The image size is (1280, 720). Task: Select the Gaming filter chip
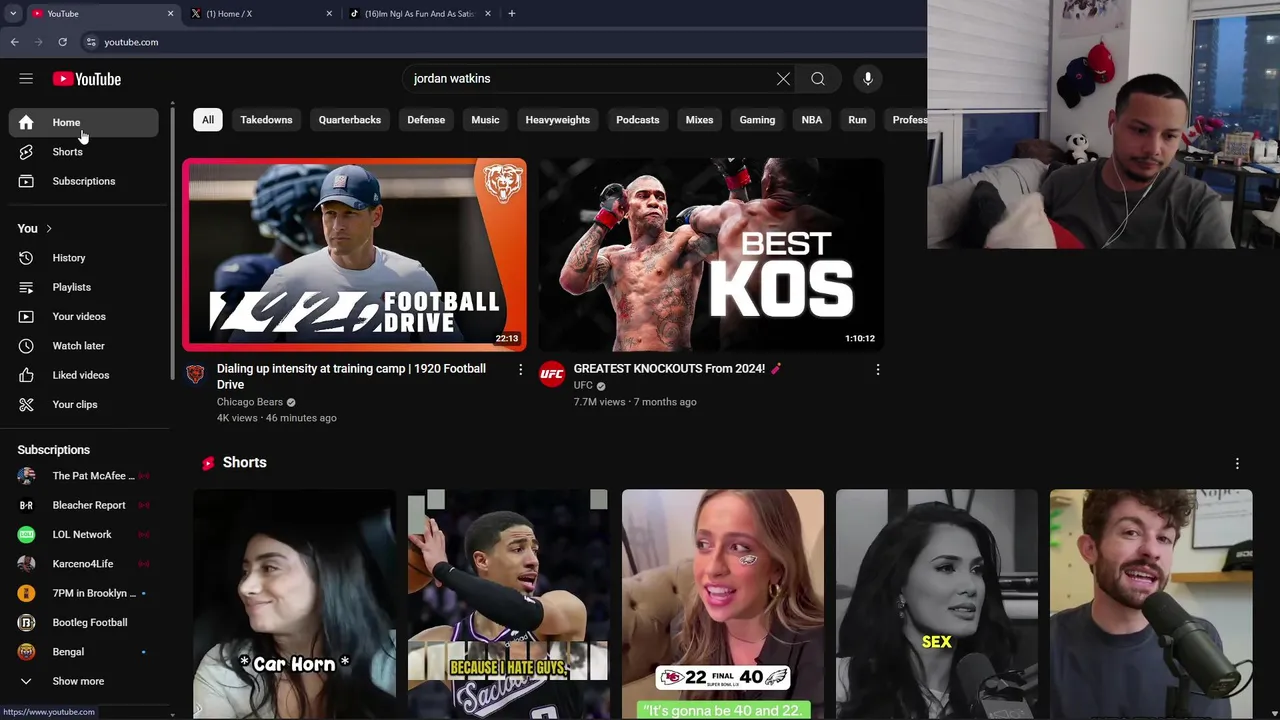point(757,120)
